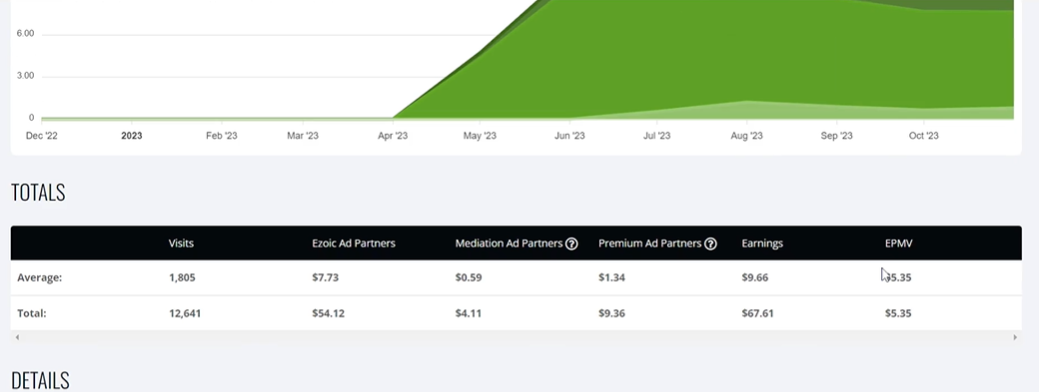Image resolution: width=1039 pixels, height=392 pixels.
Task: Click the Mediation Ad Partners header text
Action: pyautogui.click(x=508, y=243)
